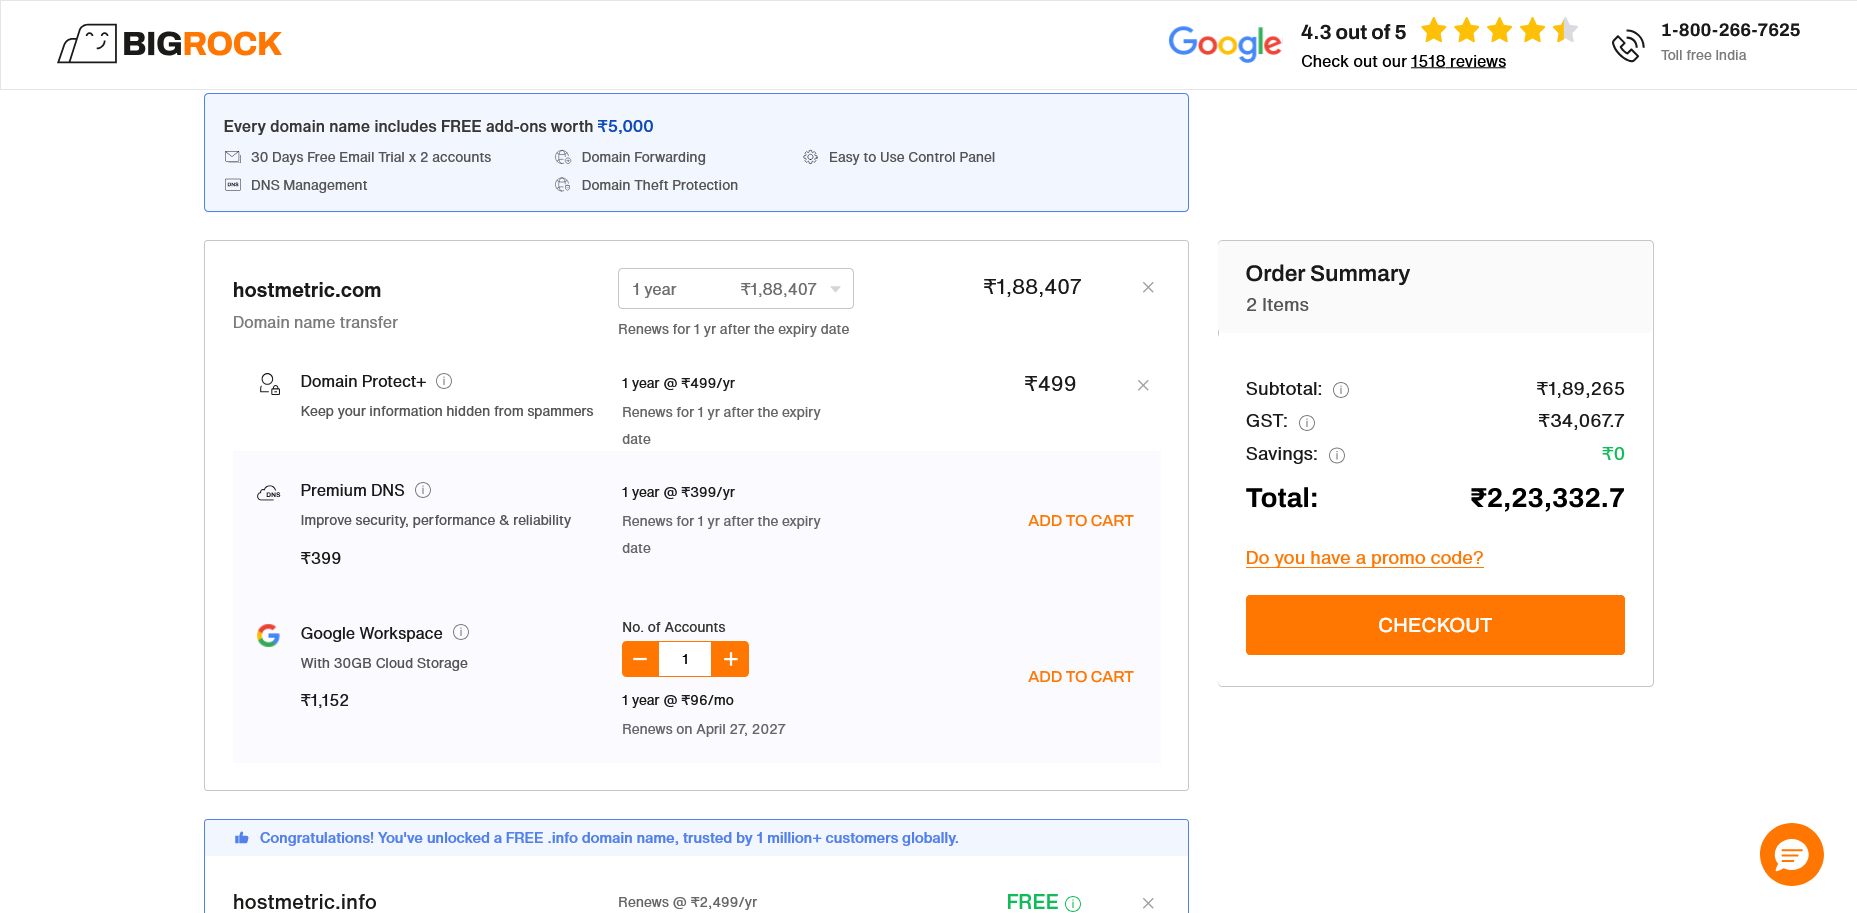1857x913 pixels.
Task: Click the 'Toll free India' label
Action: pyautogui.click(x=1703, y=55)
